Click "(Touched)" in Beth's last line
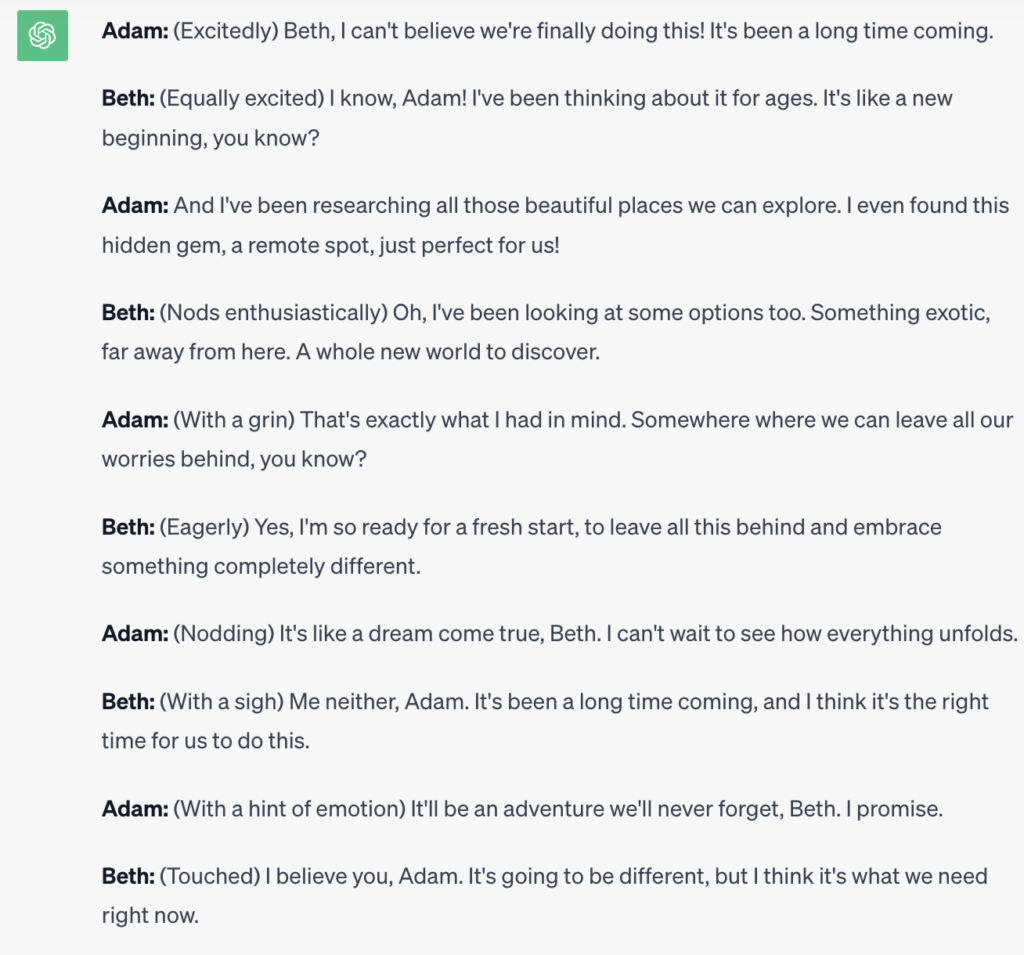 click(x=210, y=876)
